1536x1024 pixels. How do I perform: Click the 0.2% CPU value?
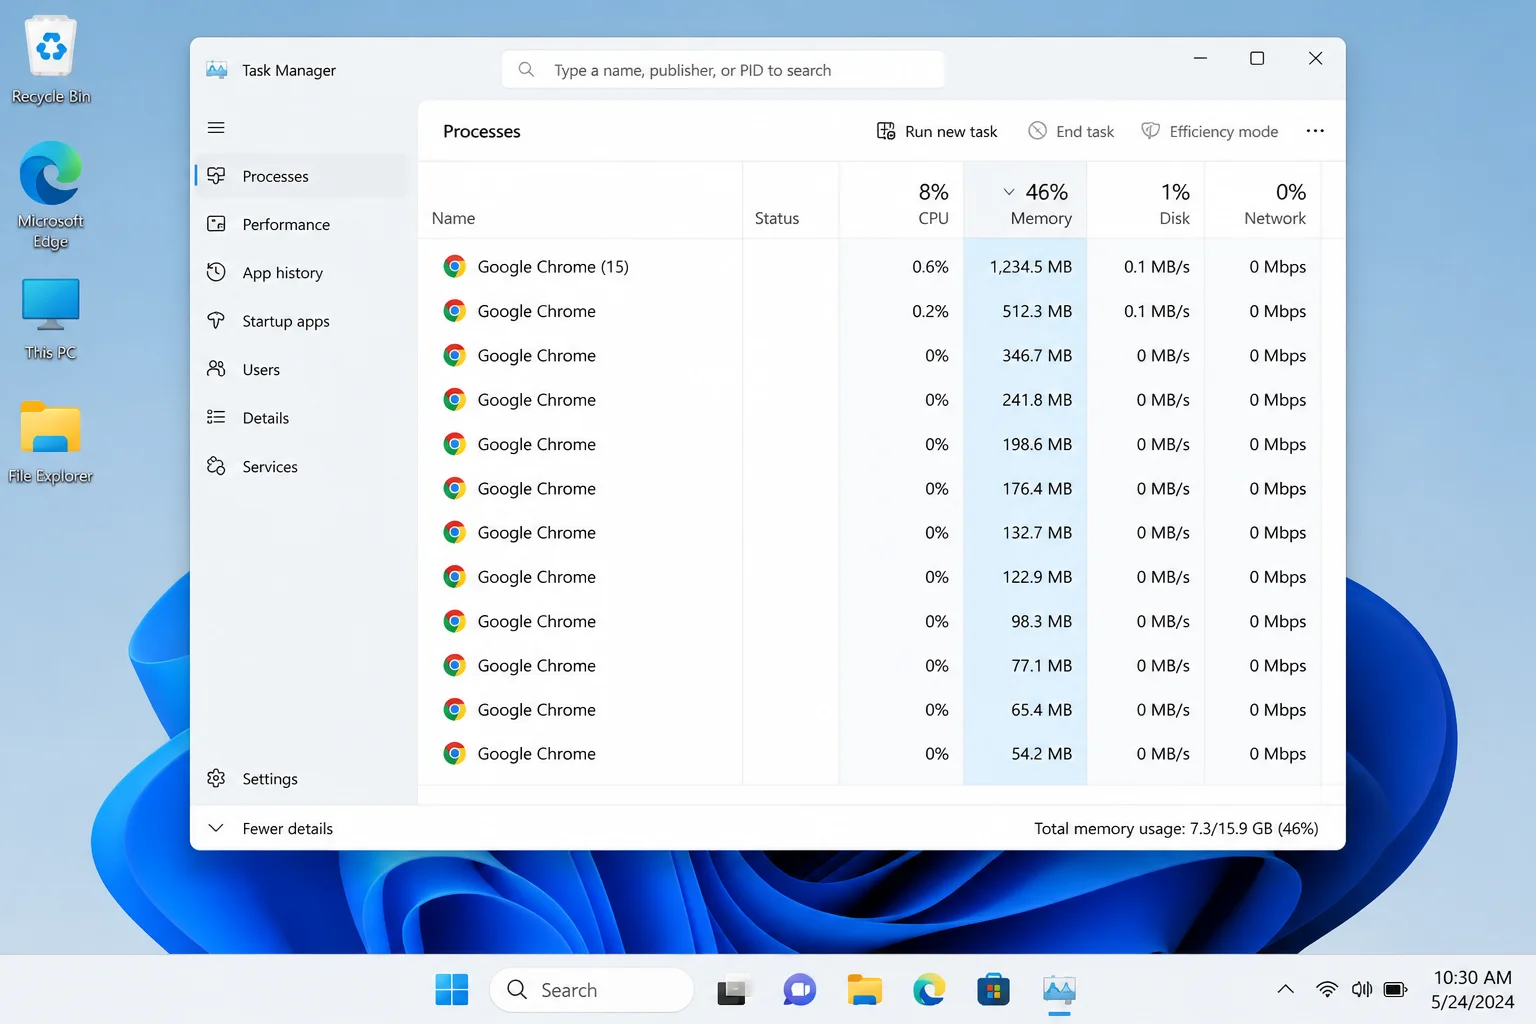click(x=930, y=311)
